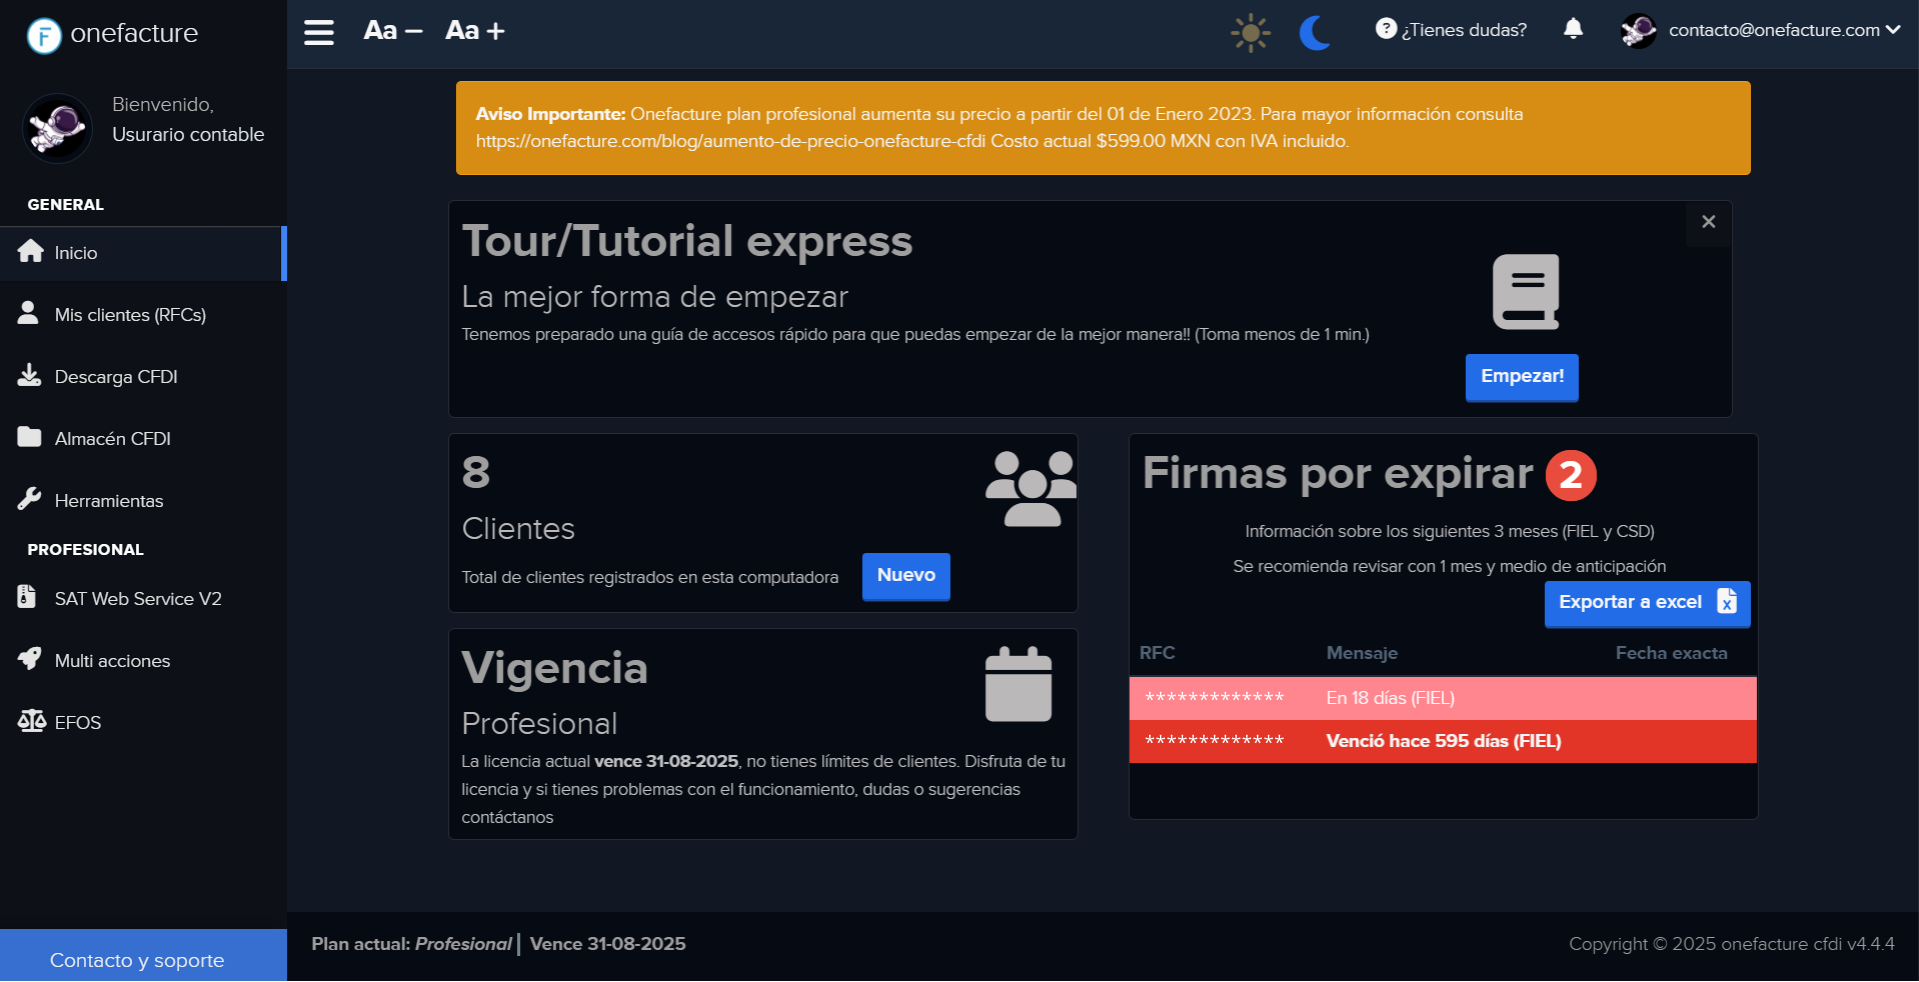Viewport: 1919px width, 982px height.
Task: Expand the contacto@onefacture.com account dropdown
Action: tap(1784, 30)
